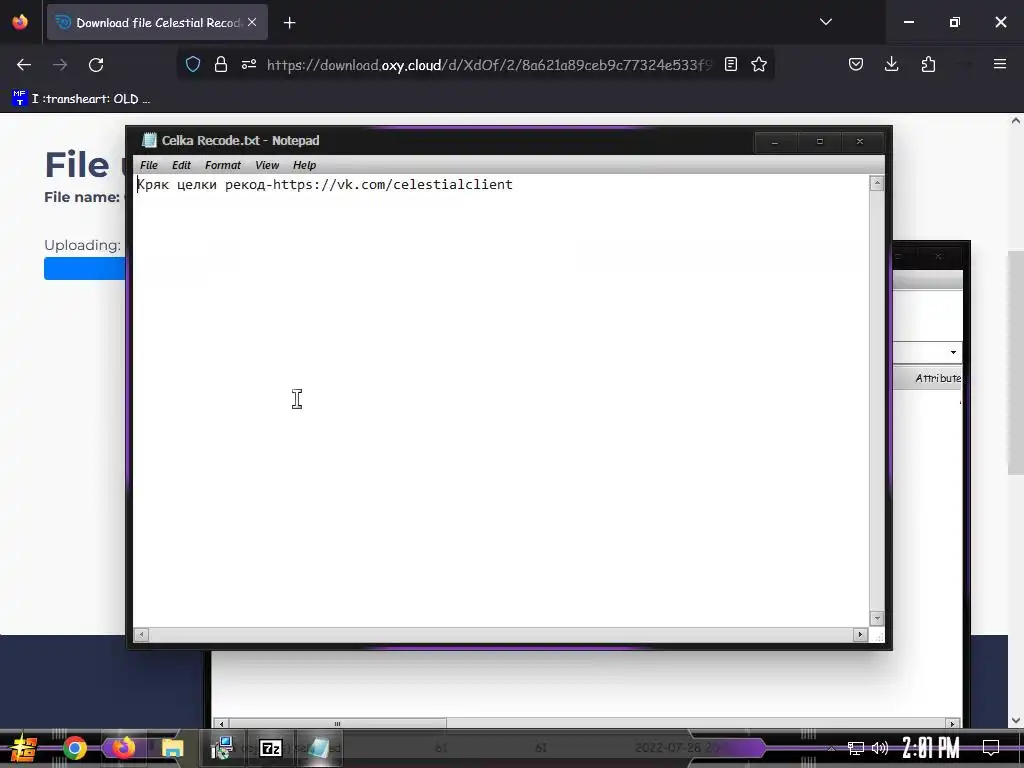1024x768 pixels.
Task: Open the Start menu button
Action: (24, 748)
